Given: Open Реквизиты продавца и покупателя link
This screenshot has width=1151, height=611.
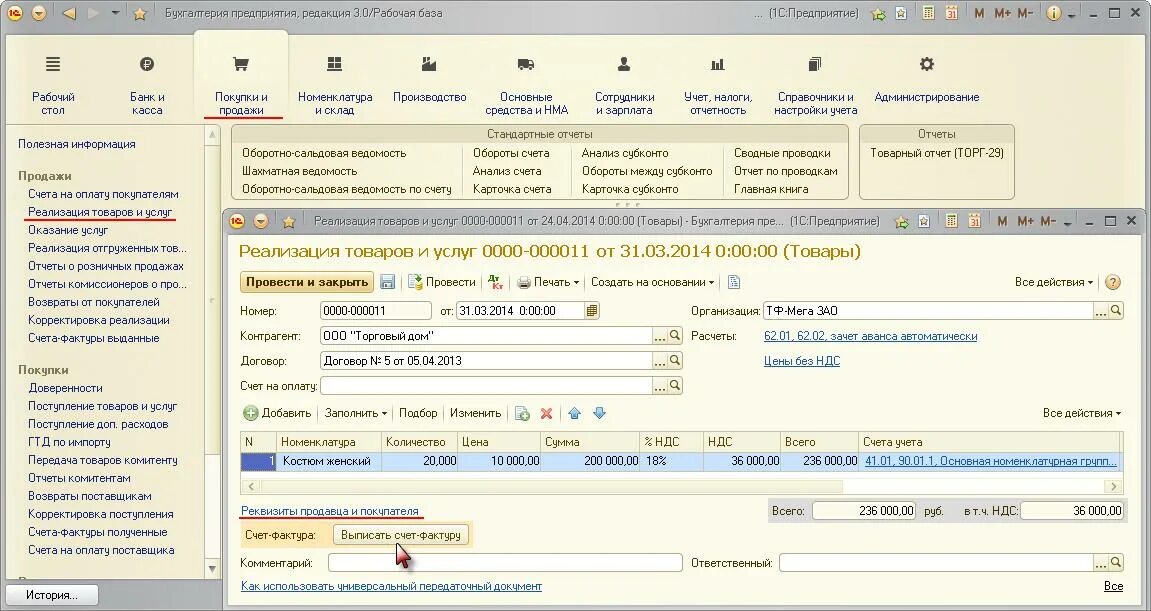Looking at the screenshot, I should 330,511.
